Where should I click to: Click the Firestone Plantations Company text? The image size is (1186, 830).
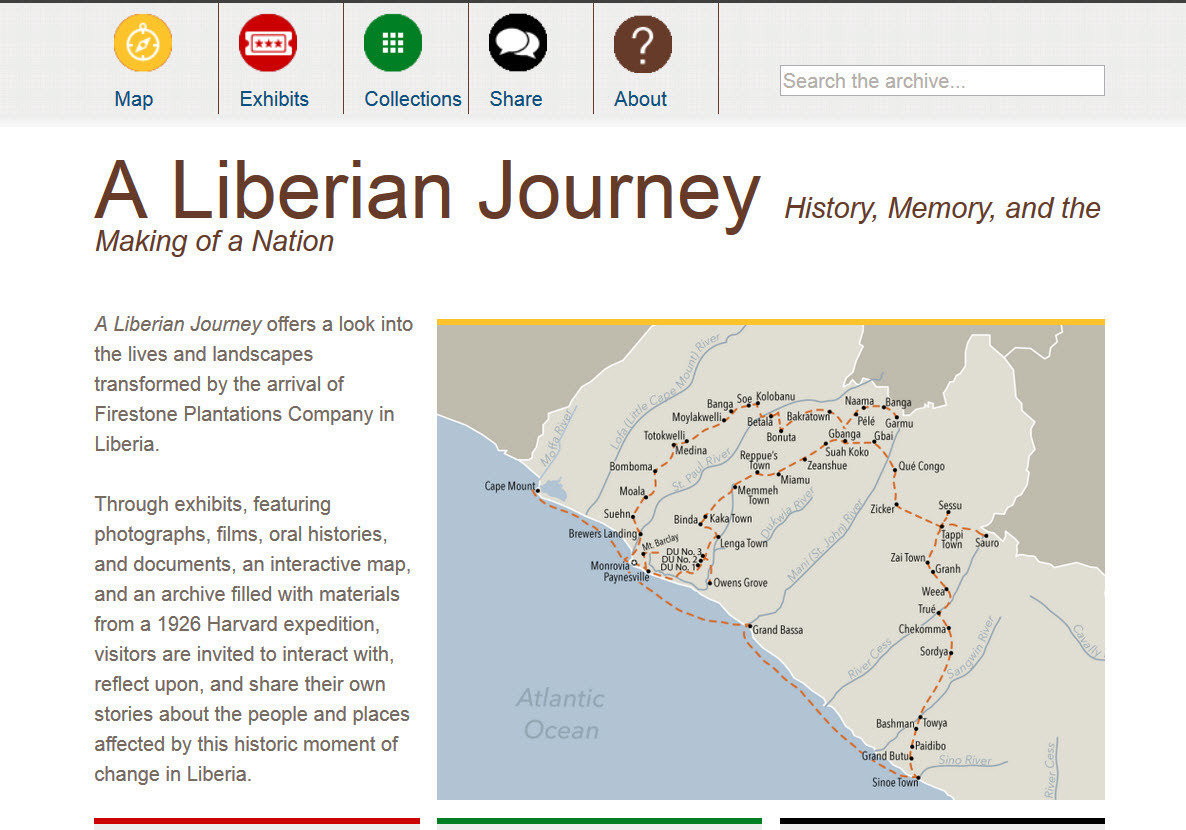[x=234, y=414]
